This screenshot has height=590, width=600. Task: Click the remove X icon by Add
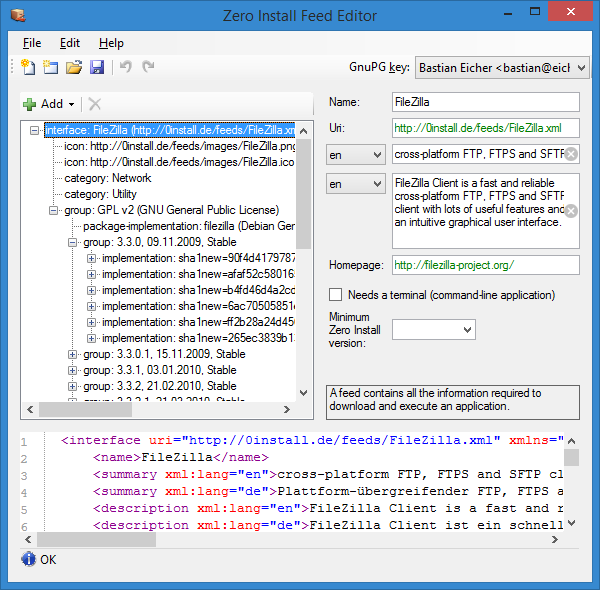[95, 104]
